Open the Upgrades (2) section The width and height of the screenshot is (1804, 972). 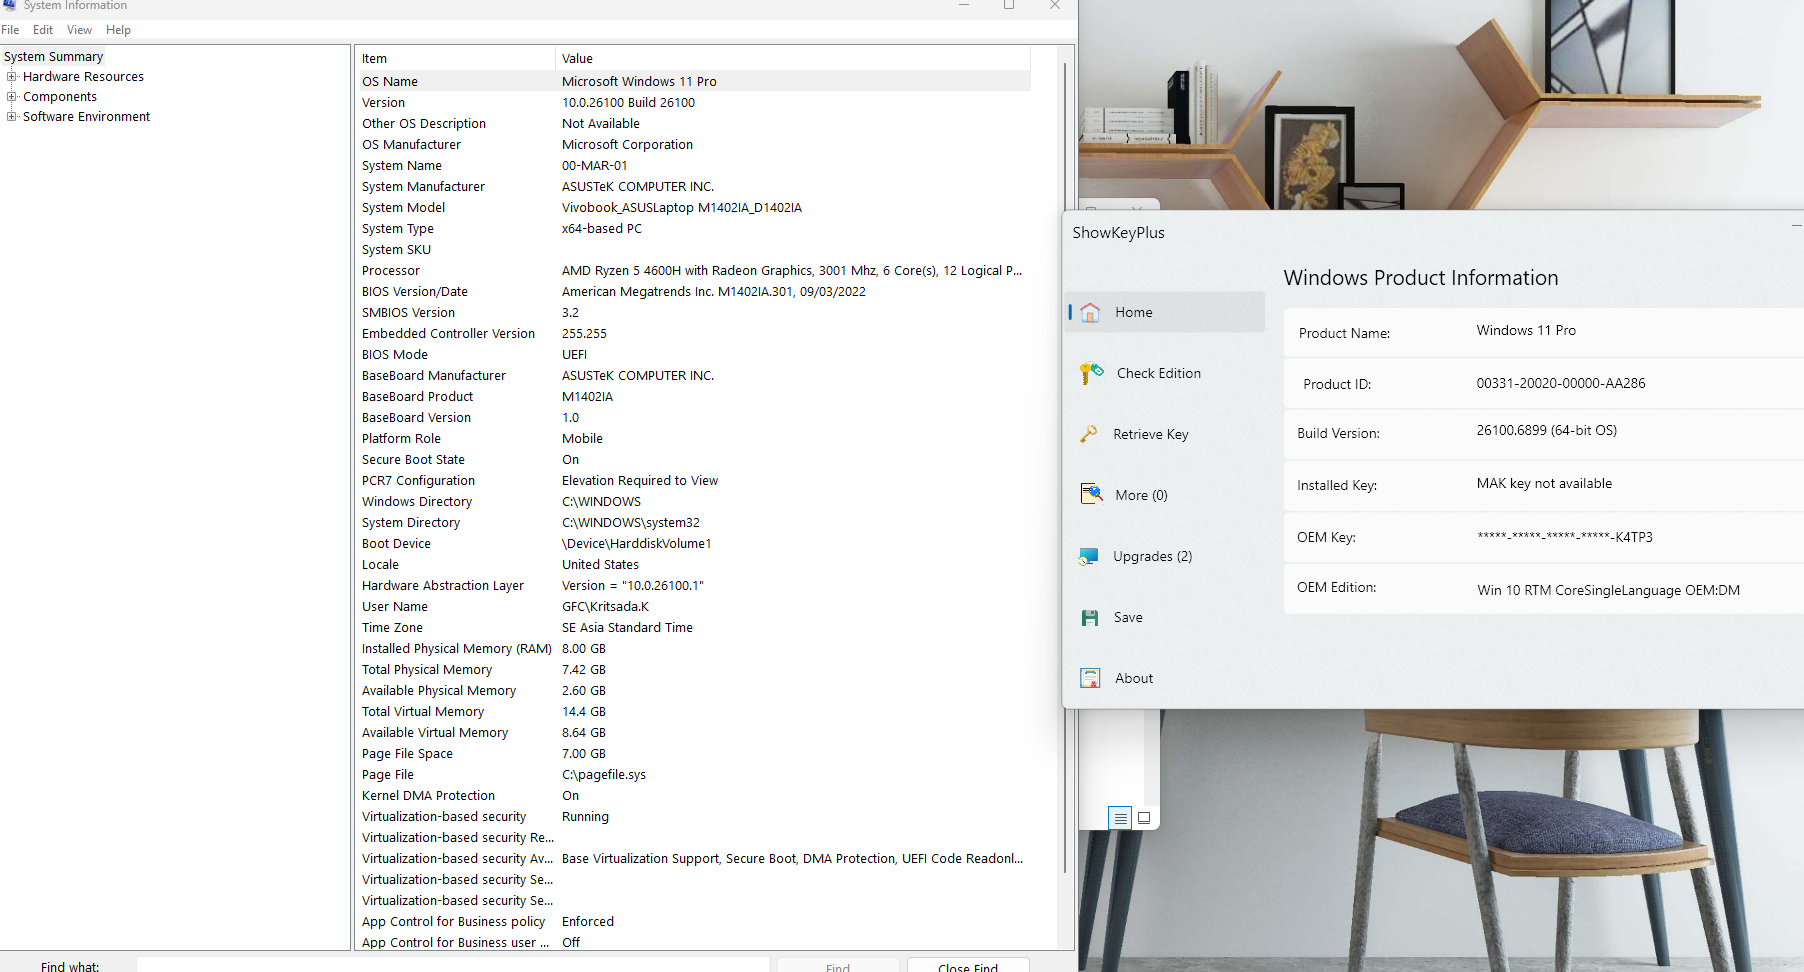click(x=1151, y=557)
